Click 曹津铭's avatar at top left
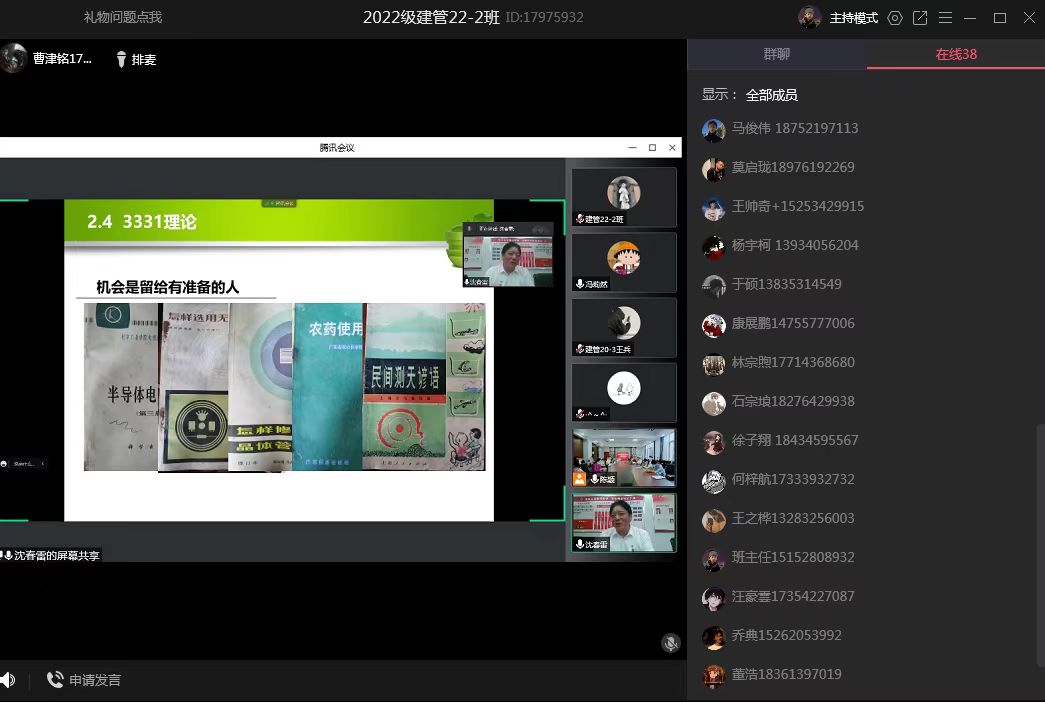The image size is (1045, 703). (x=14, y=59)
